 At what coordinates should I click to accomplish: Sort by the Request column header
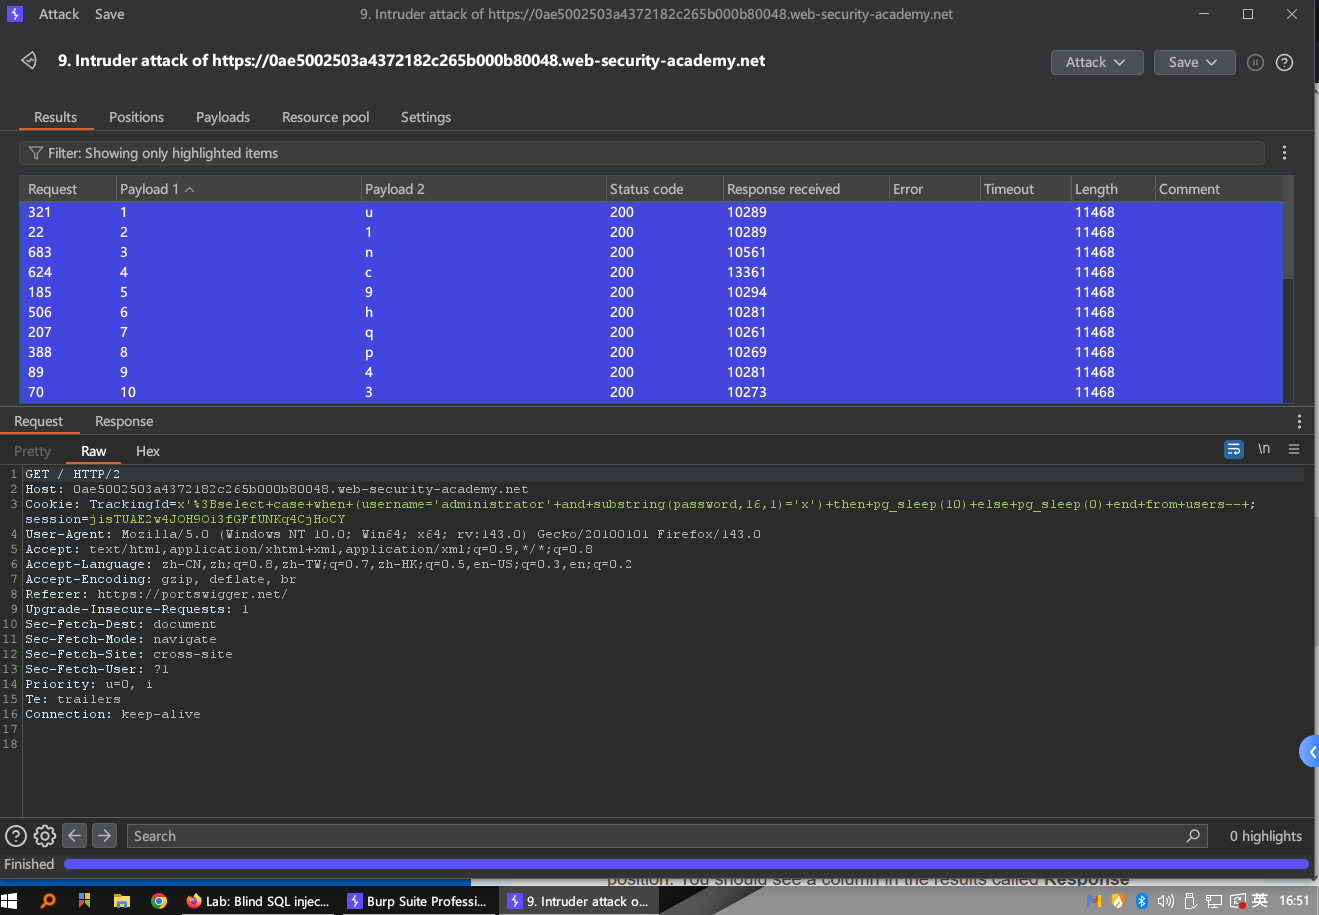[x=68, y=189]
